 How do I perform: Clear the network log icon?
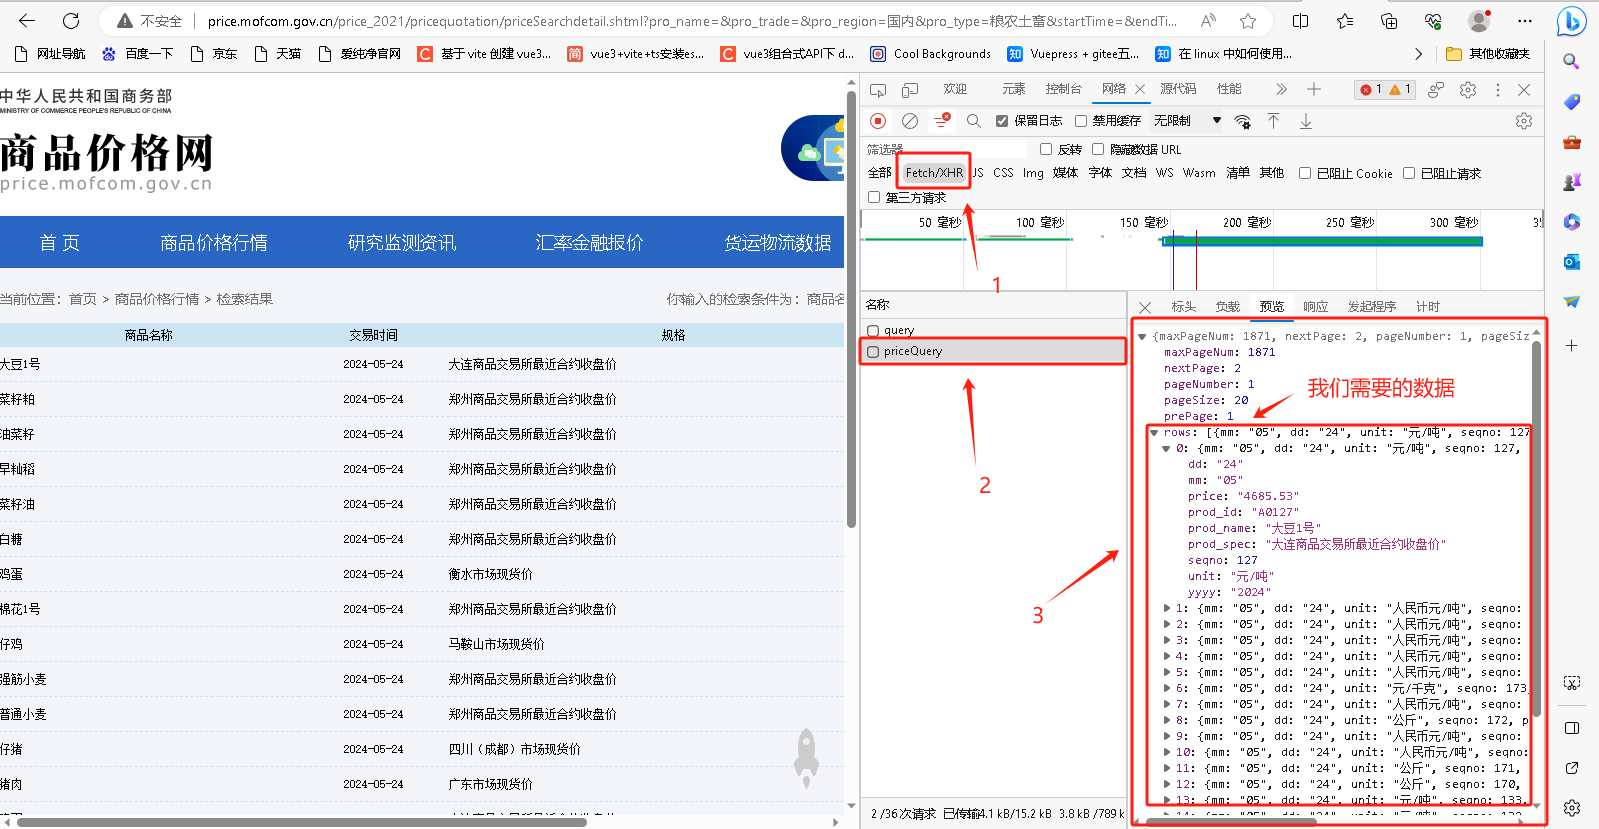[x=910, y=121]
